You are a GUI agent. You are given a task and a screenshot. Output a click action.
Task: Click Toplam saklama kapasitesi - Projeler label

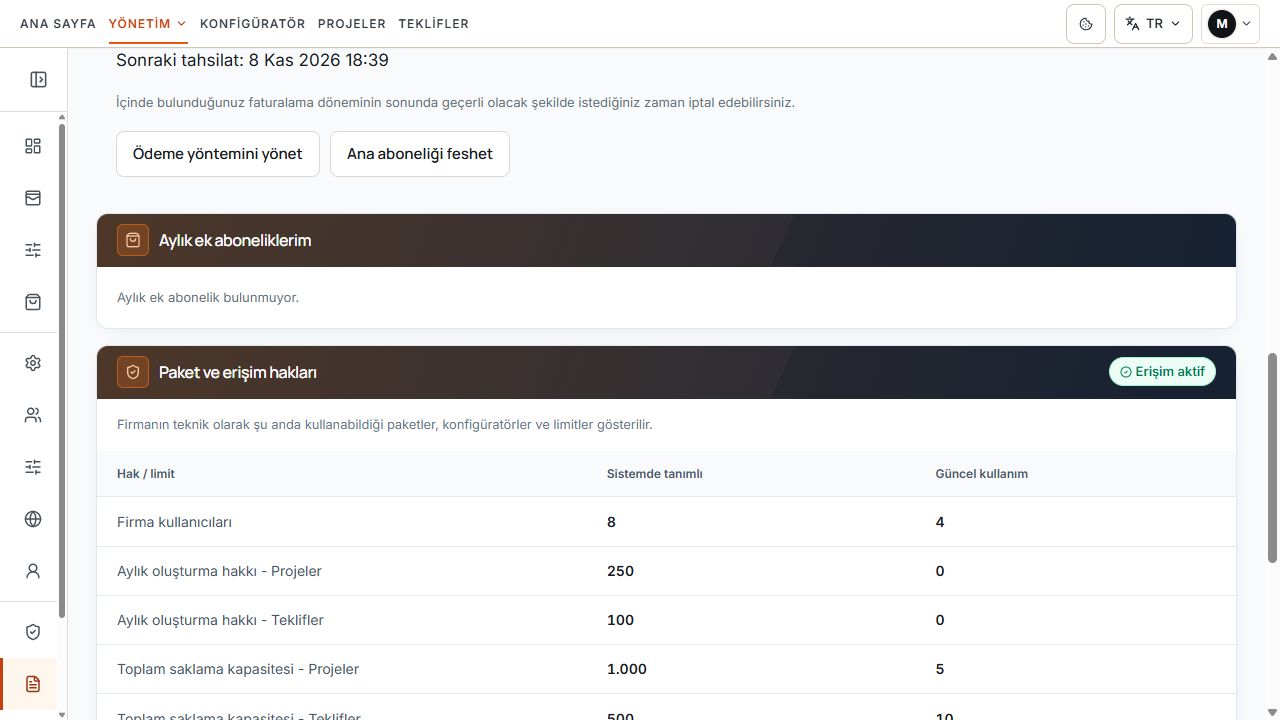[238, 669]
